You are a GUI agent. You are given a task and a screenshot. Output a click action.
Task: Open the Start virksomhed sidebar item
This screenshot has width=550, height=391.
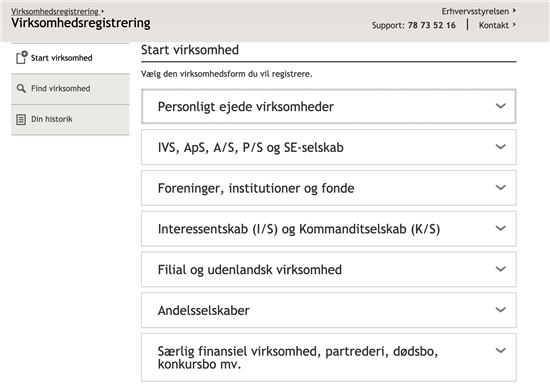pyautogui.click(x=70, y=58)
